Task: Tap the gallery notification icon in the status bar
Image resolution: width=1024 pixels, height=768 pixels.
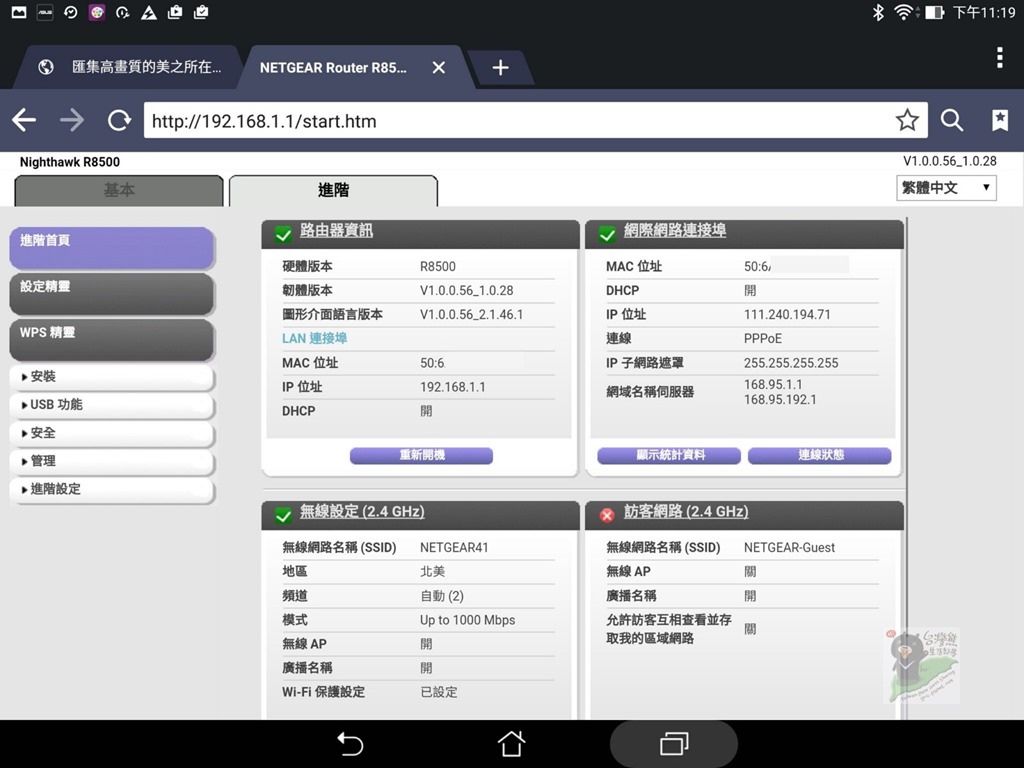Action: click(19, 12)
